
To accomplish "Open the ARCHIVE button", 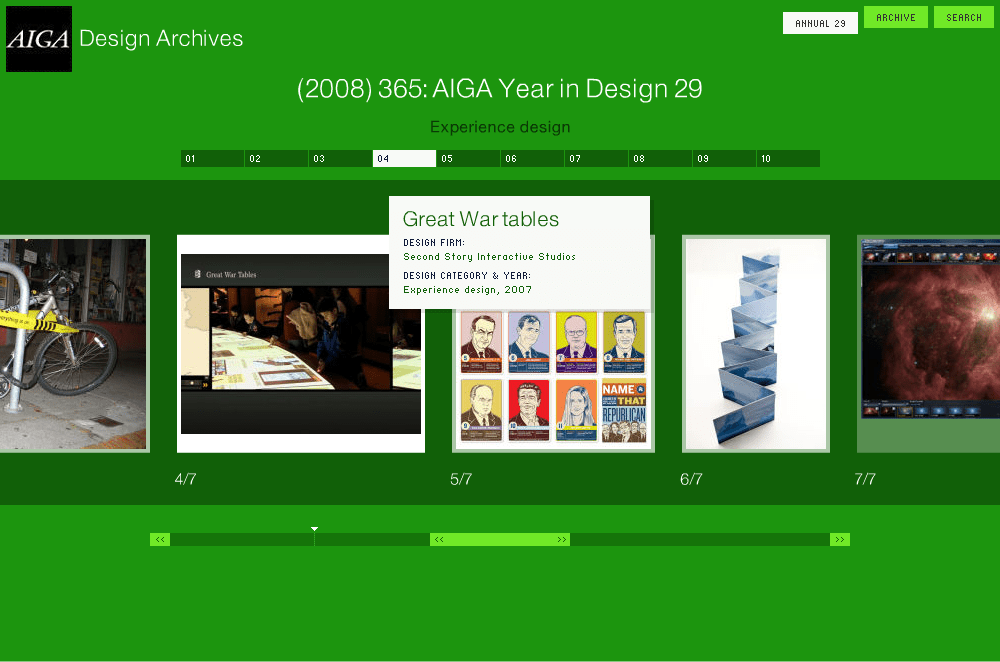I will [x=895, y=17].
